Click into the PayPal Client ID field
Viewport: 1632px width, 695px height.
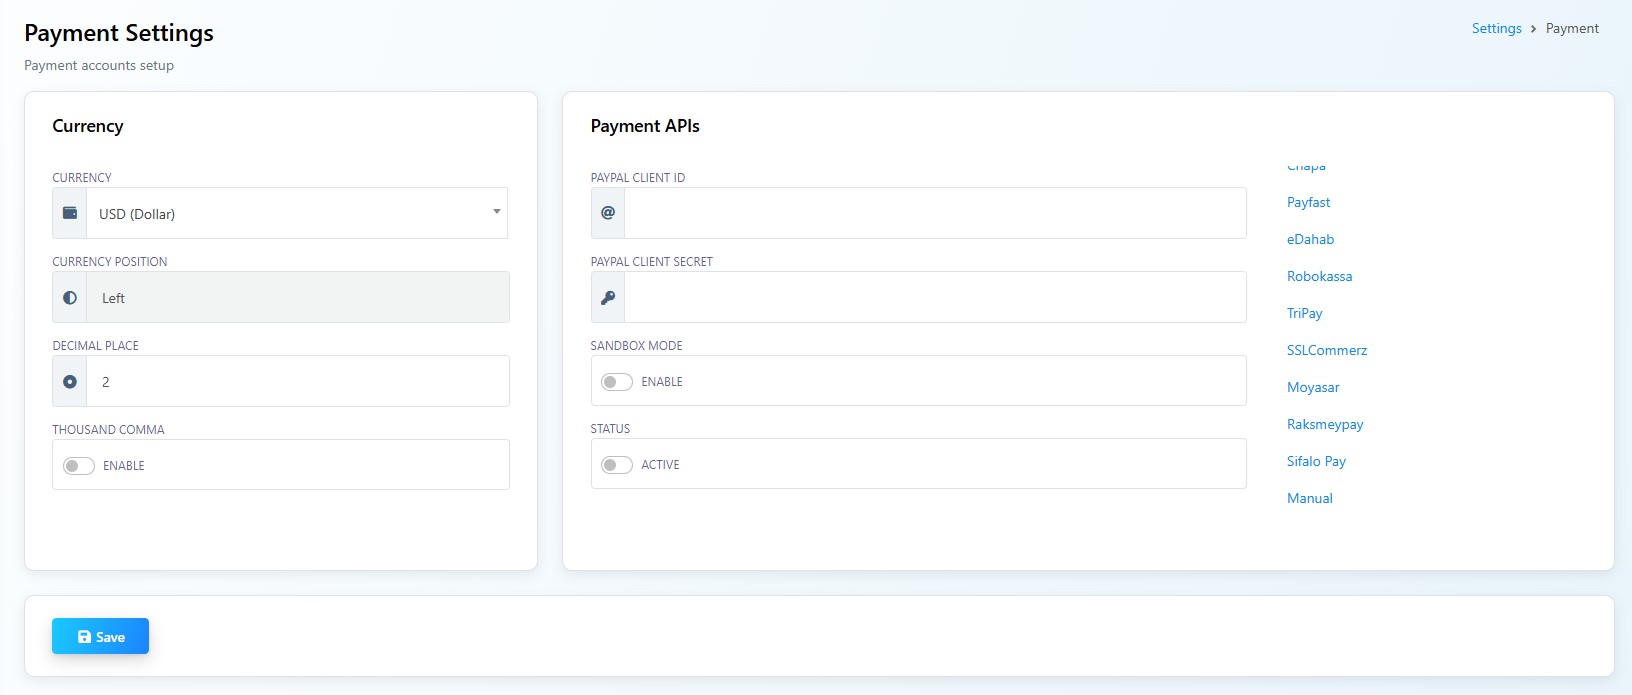[934, 213]
